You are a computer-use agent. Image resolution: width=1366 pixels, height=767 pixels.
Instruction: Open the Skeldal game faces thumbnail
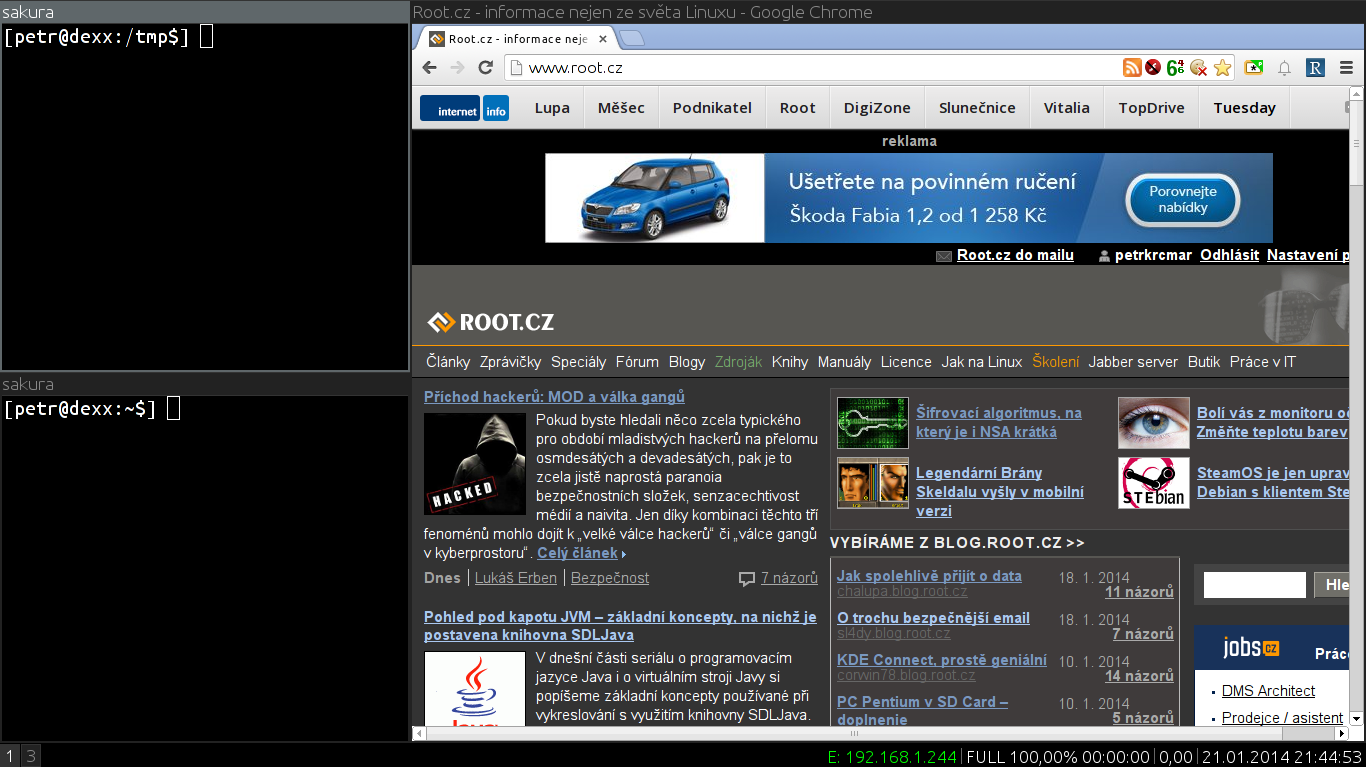[x=873, y=483]
